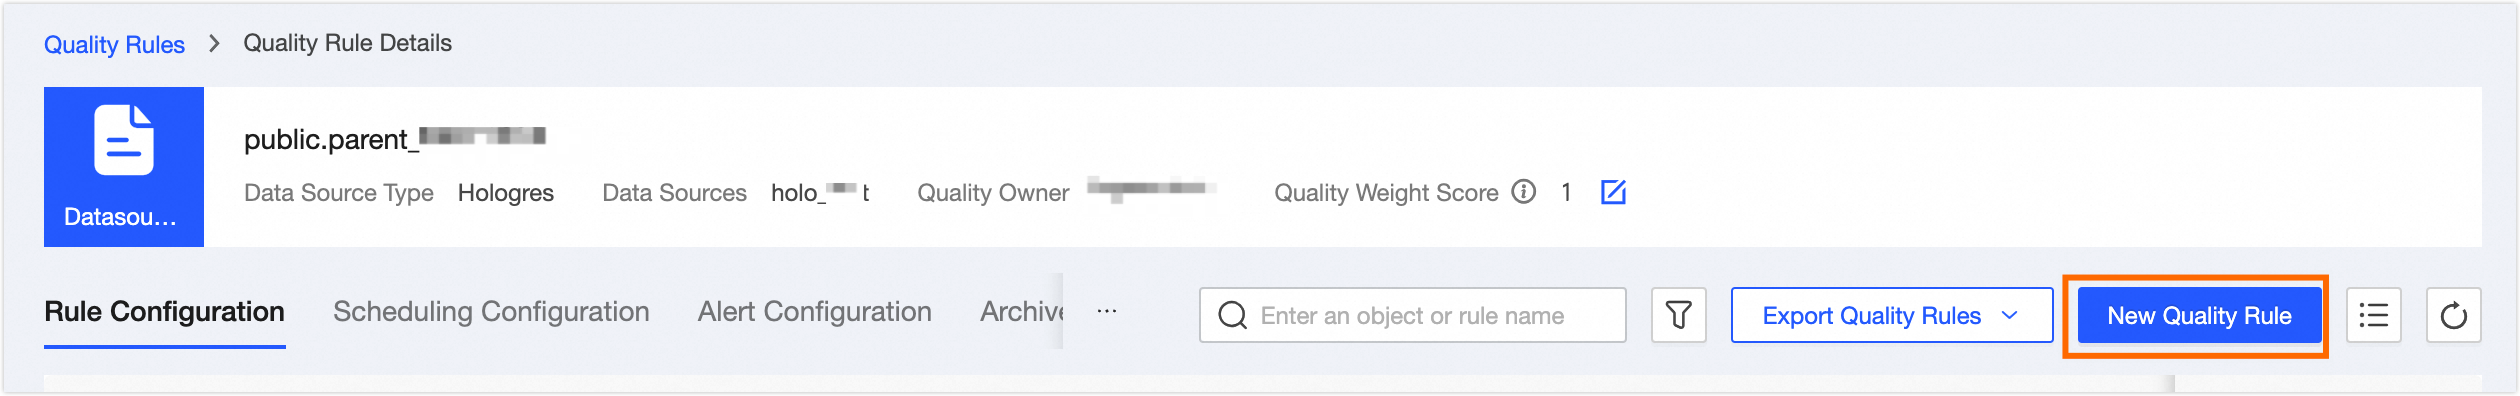Click the search magnifier icon

[x=1232, y=316]
